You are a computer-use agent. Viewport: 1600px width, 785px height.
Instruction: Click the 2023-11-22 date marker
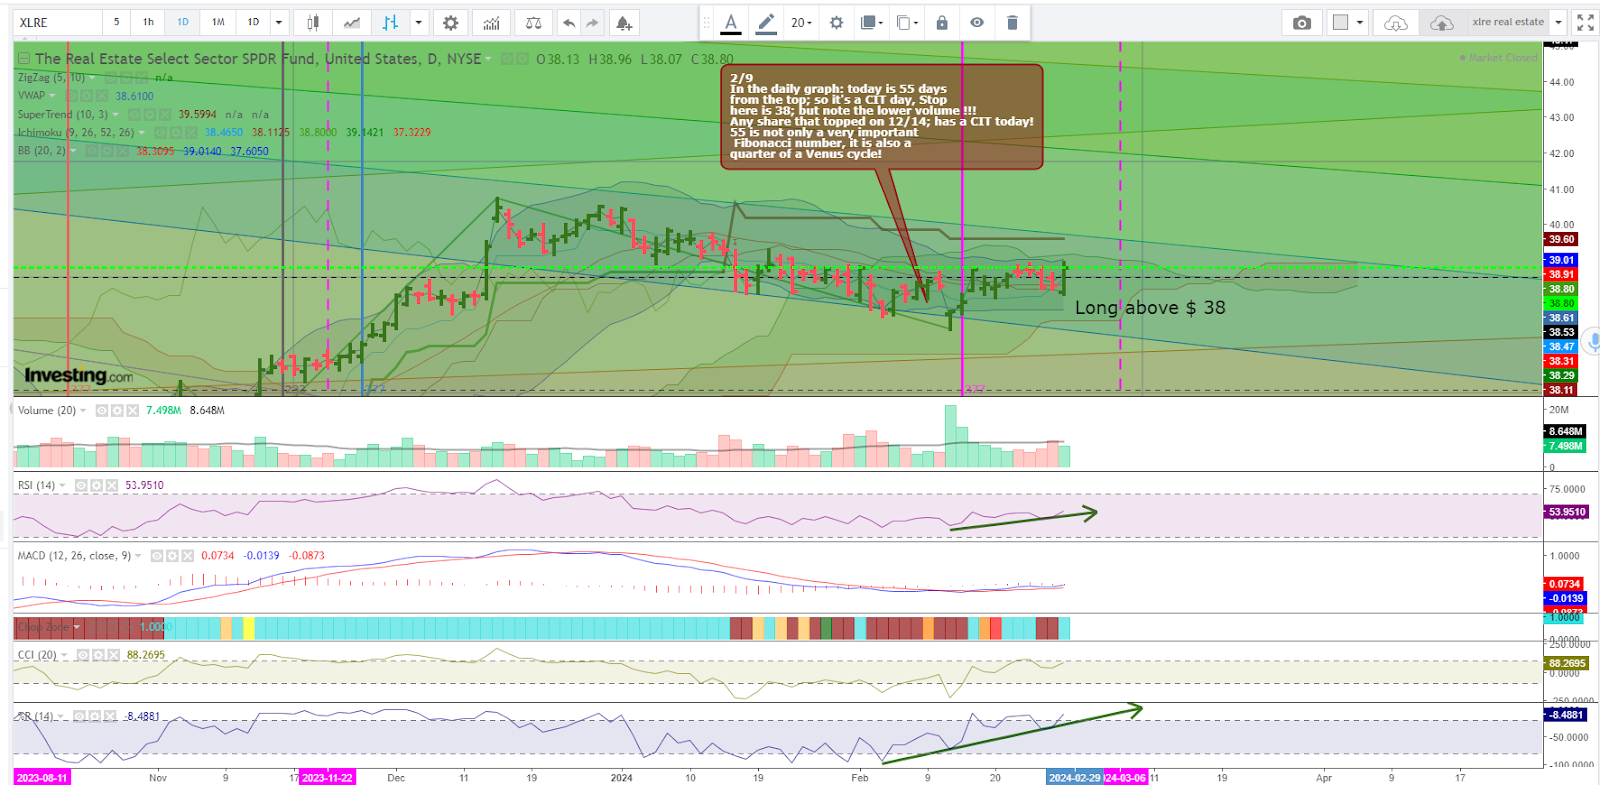coord(327,777)
